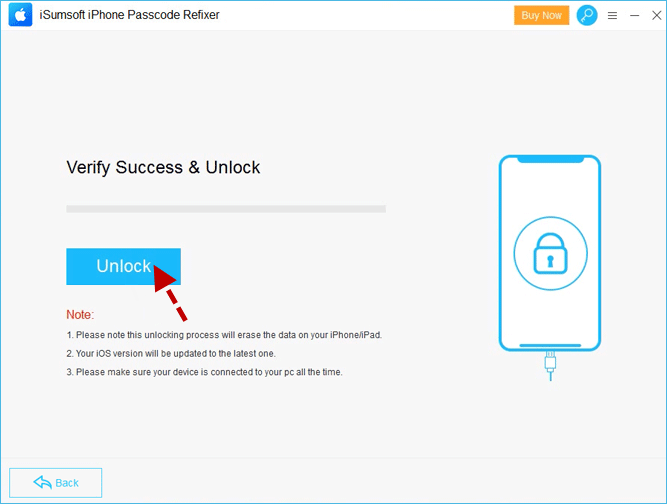The height and width of the screenshot is (504, 667).
Task: Click the padlock icon on the phone
Action: 550,253
